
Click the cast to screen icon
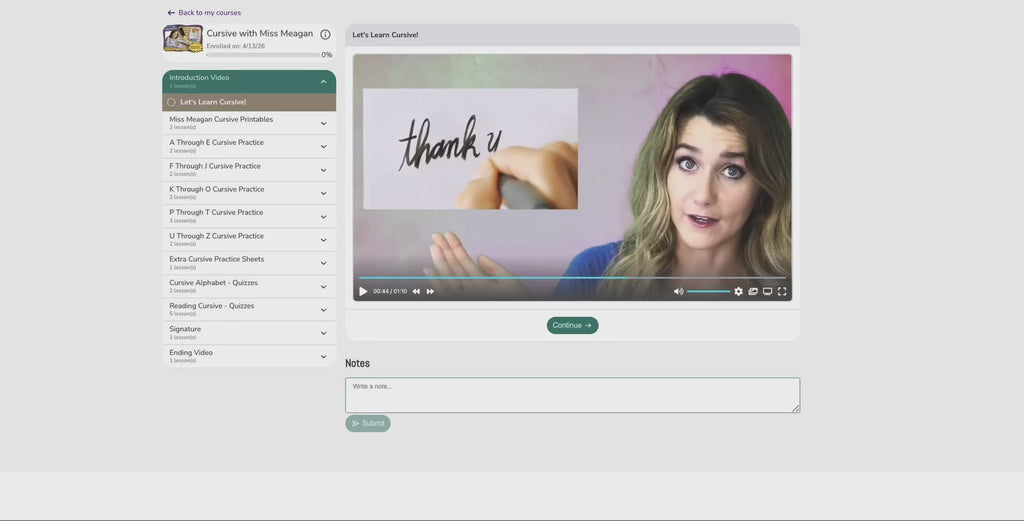pyautogui.click(x=767, y=291)
